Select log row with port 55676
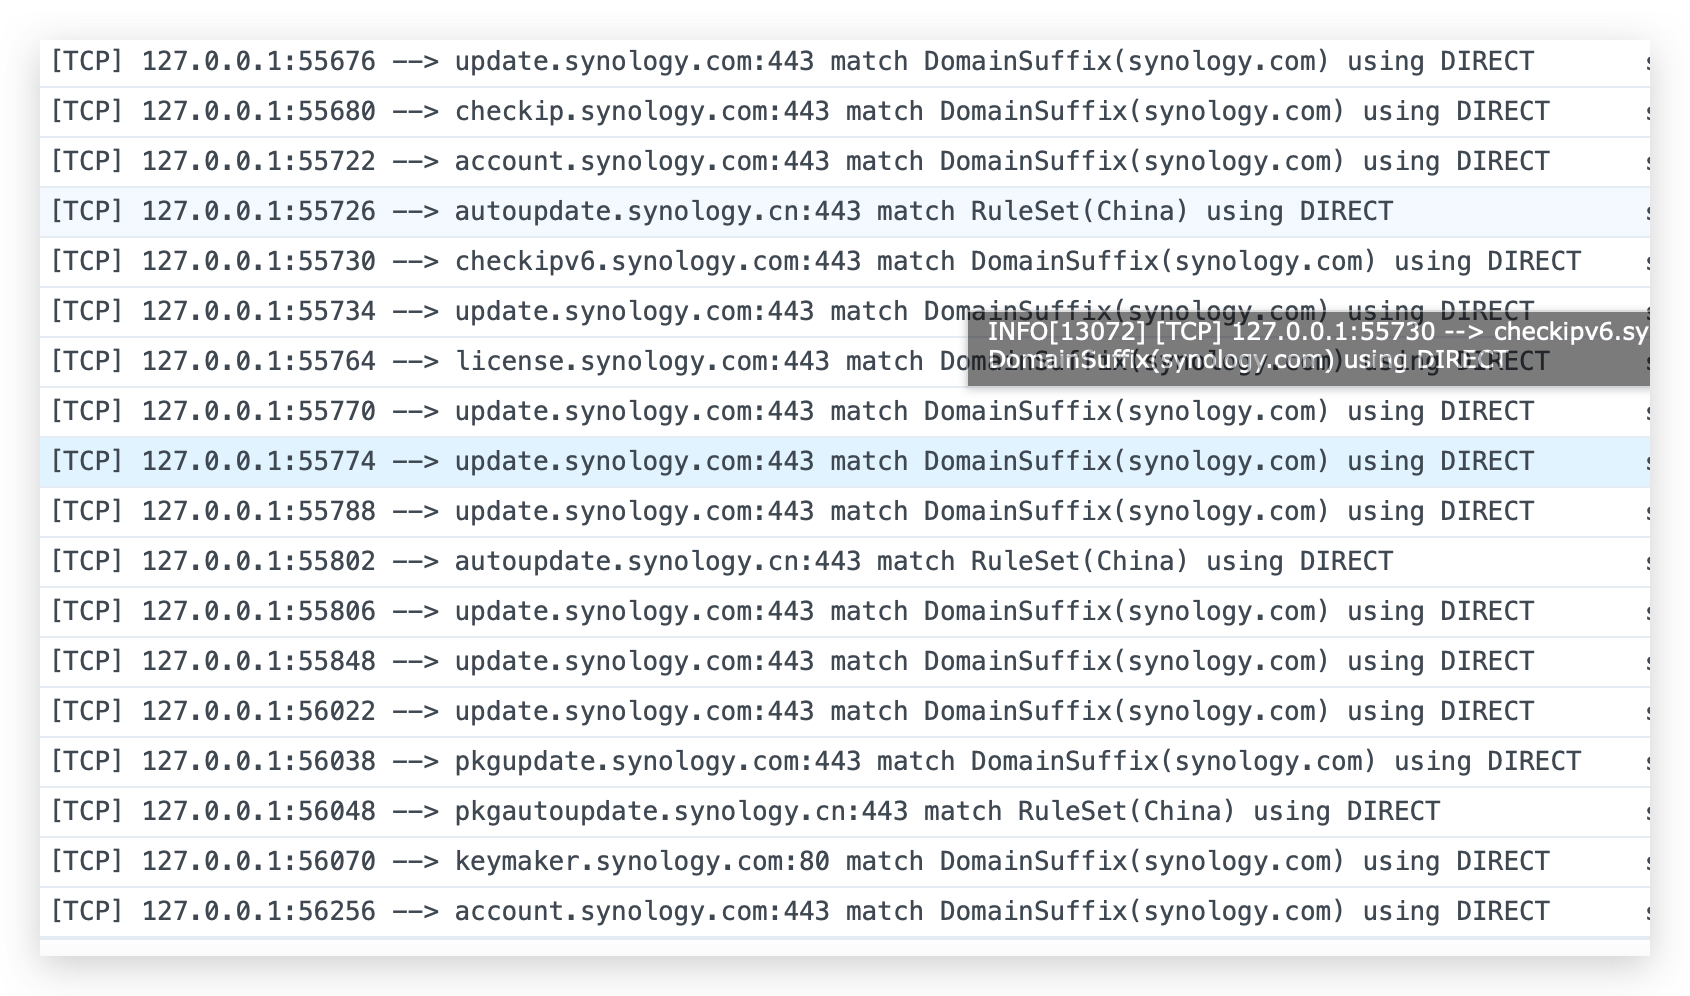 tap(845, 62)
